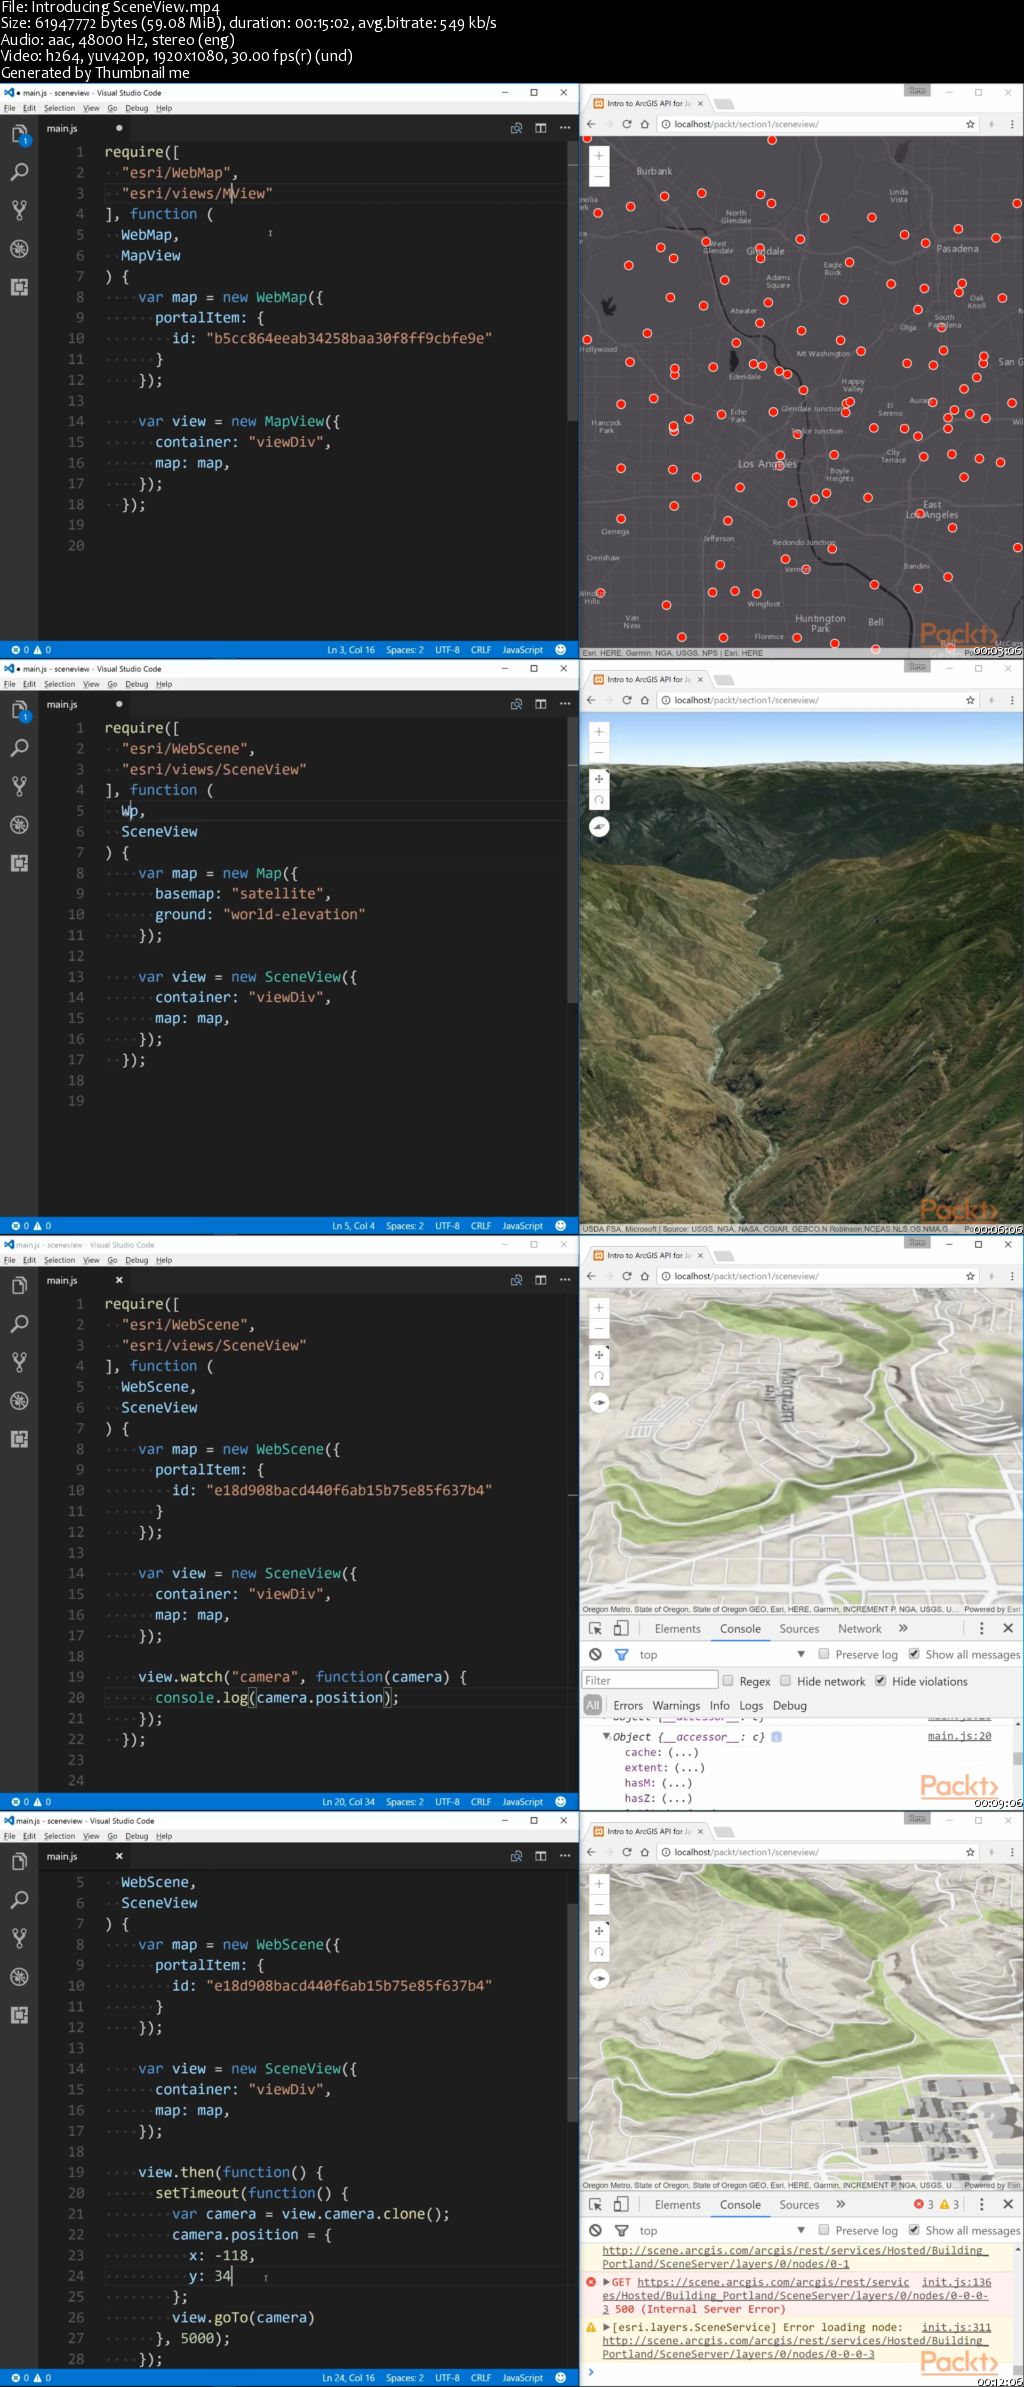Expand the esri.layers.SceneService error entry
The width and height of the screenshot is (1024, 2387).
coord(606,2327)
